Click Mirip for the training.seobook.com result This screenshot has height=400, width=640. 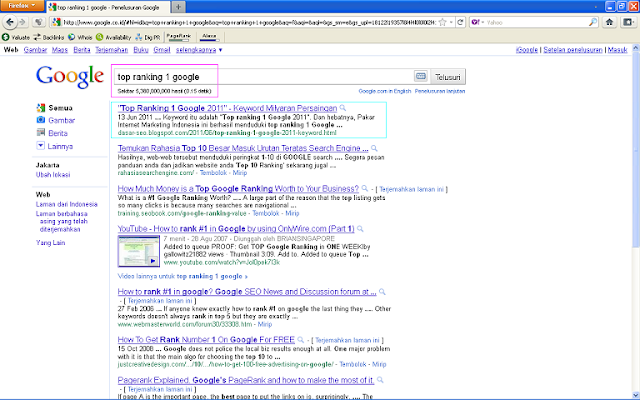tap(292, 213)
